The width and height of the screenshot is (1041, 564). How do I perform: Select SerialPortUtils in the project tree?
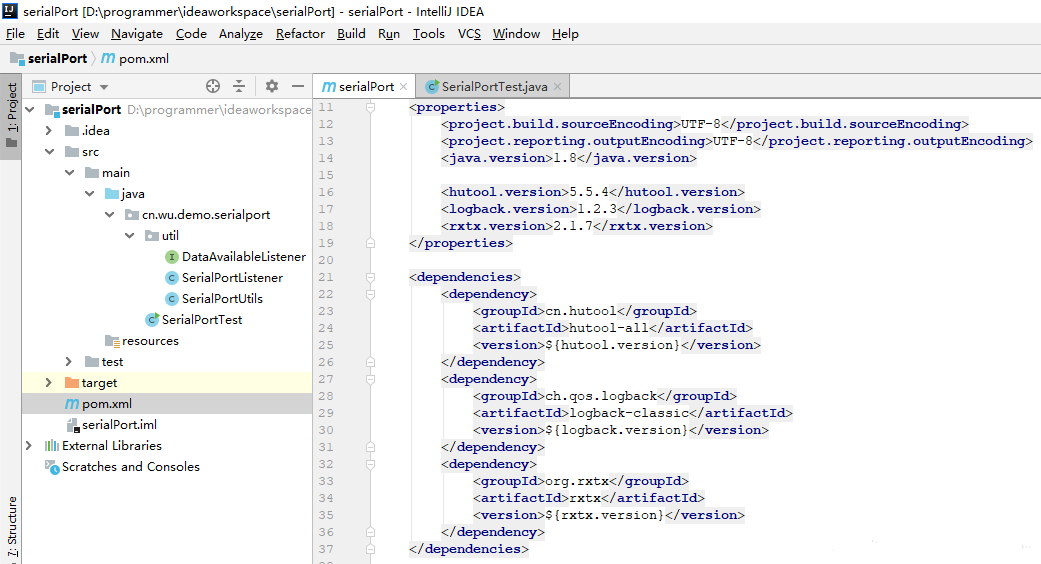[222, 299]
